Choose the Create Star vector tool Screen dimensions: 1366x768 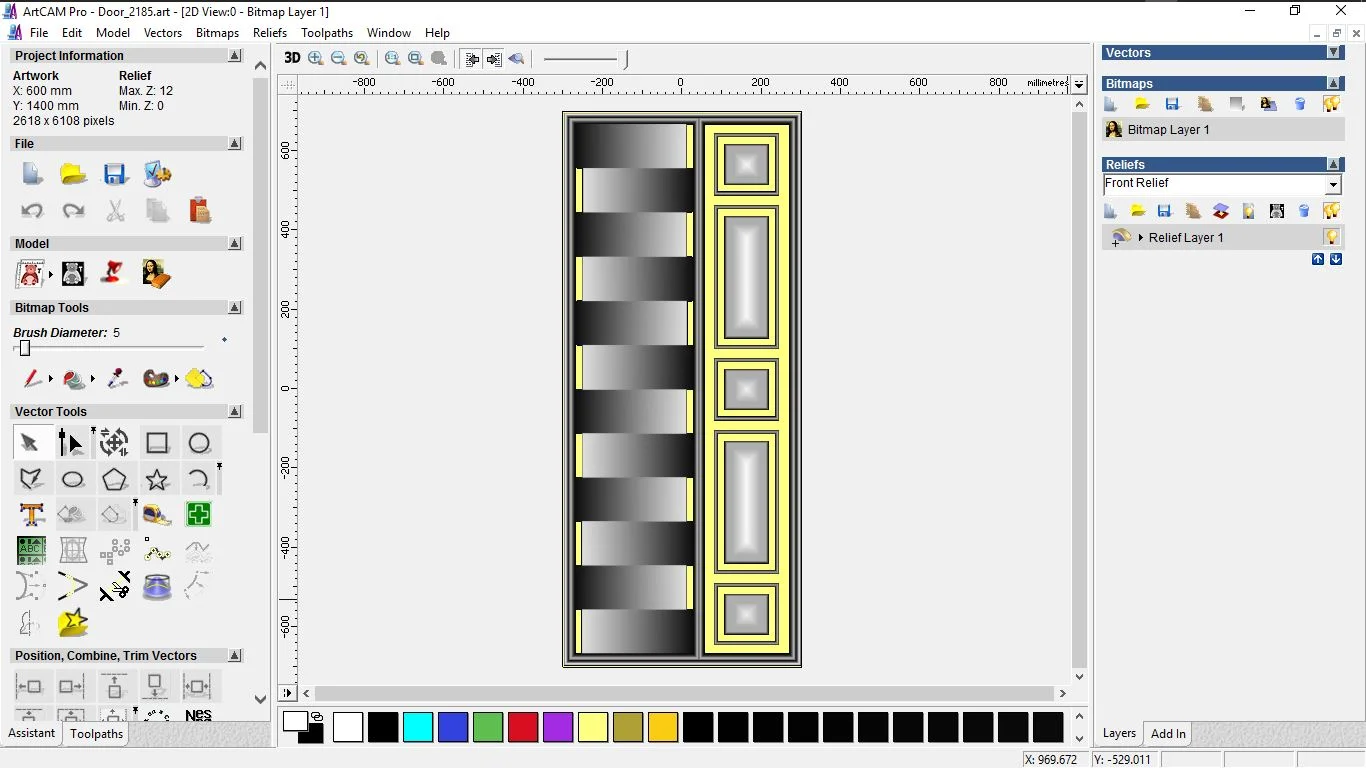pyautogui.click(x=157, y=479)
